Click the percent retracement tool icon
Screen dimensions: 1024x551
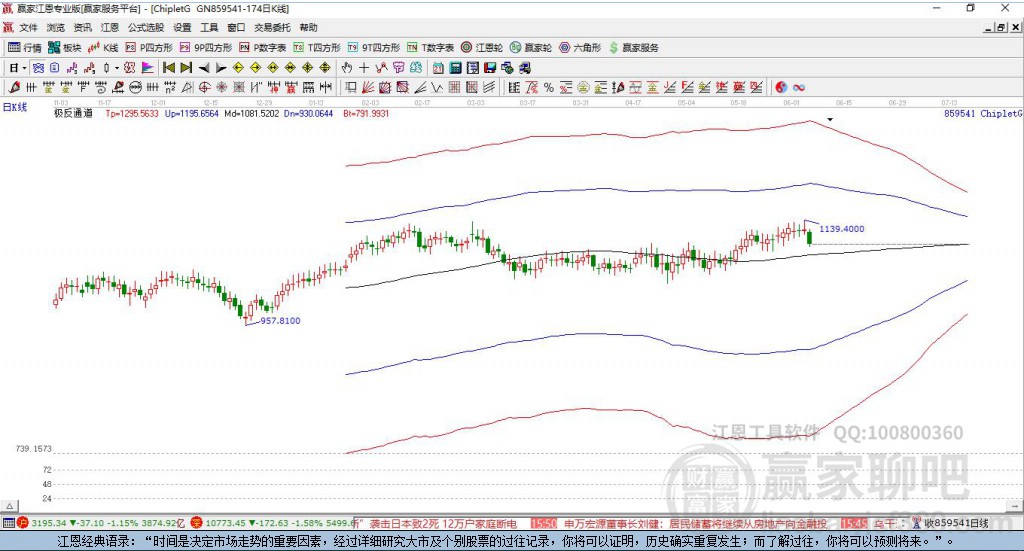click(x=549, y=87)
